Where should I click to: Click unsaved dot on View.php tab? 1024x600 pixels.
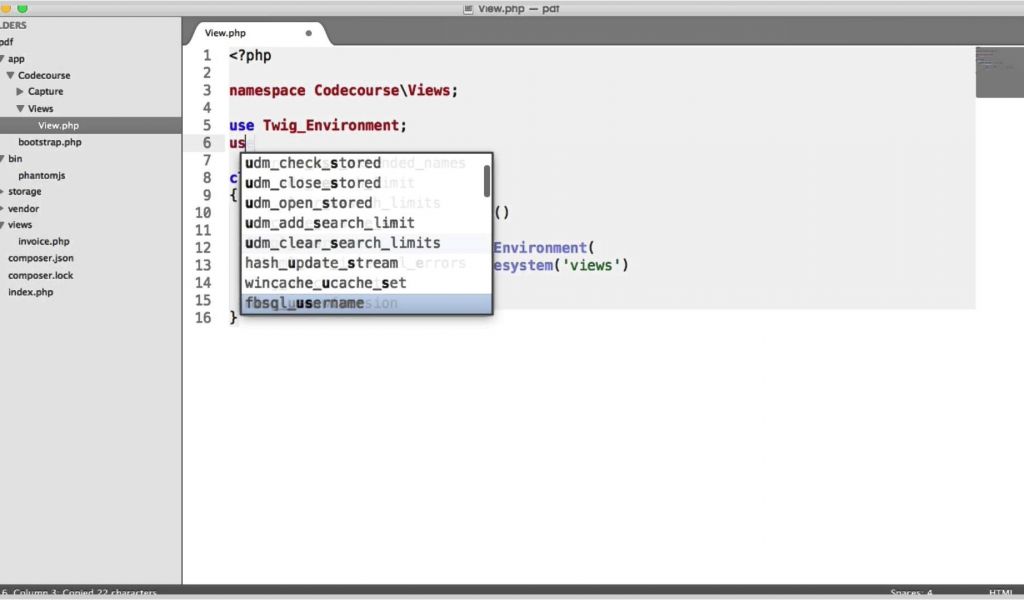(x=308, y=33)
